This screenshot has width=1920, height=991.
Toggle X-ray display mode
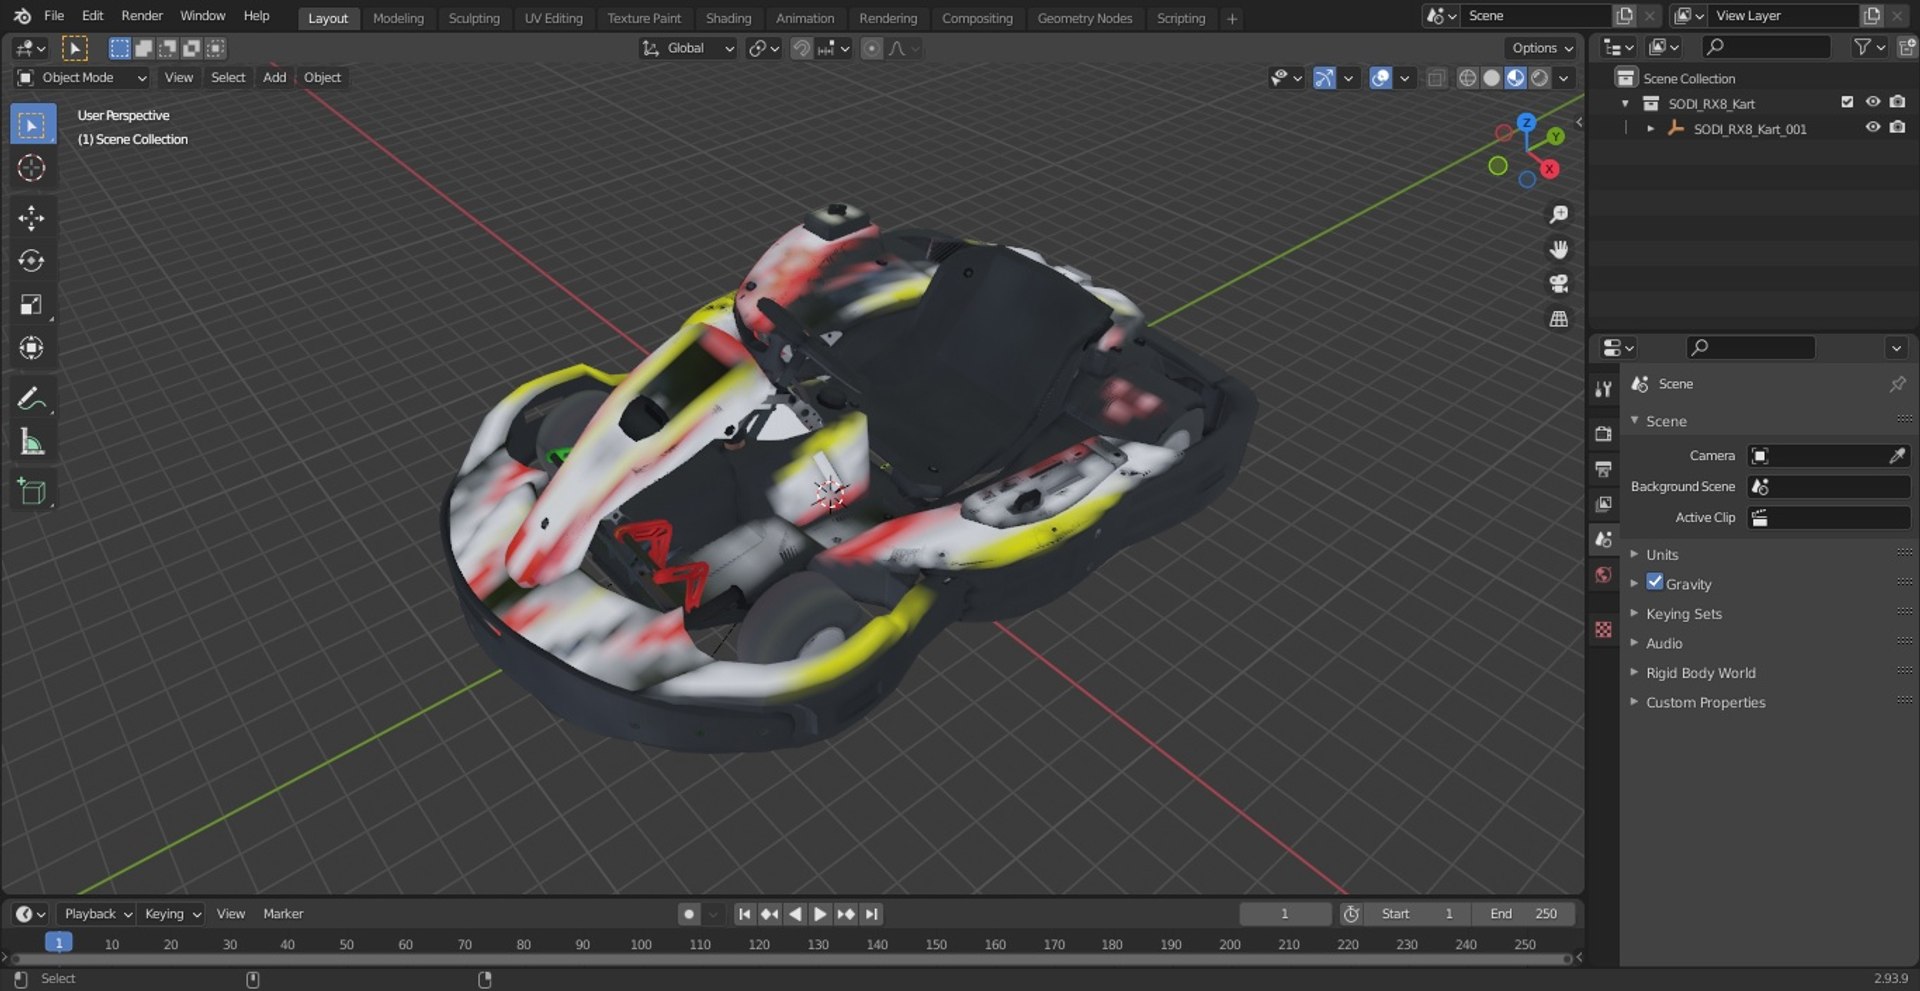click(x=1436, y=78)
